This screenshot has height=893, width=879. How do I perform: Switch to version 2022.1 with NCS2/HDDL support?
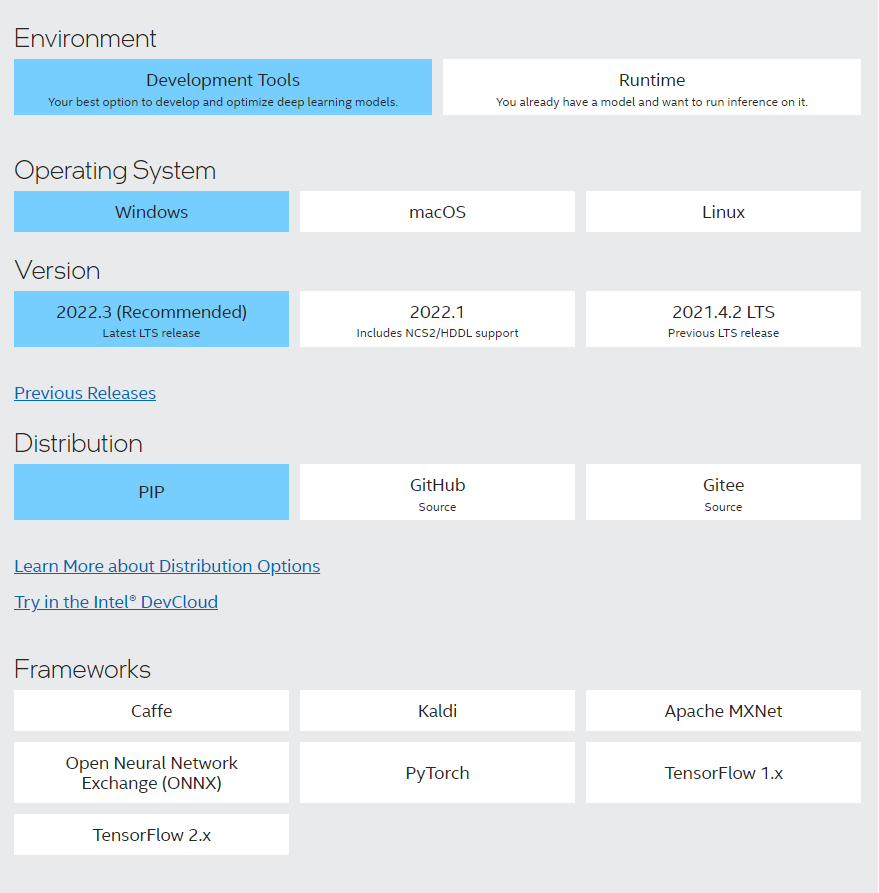(438, 319)
